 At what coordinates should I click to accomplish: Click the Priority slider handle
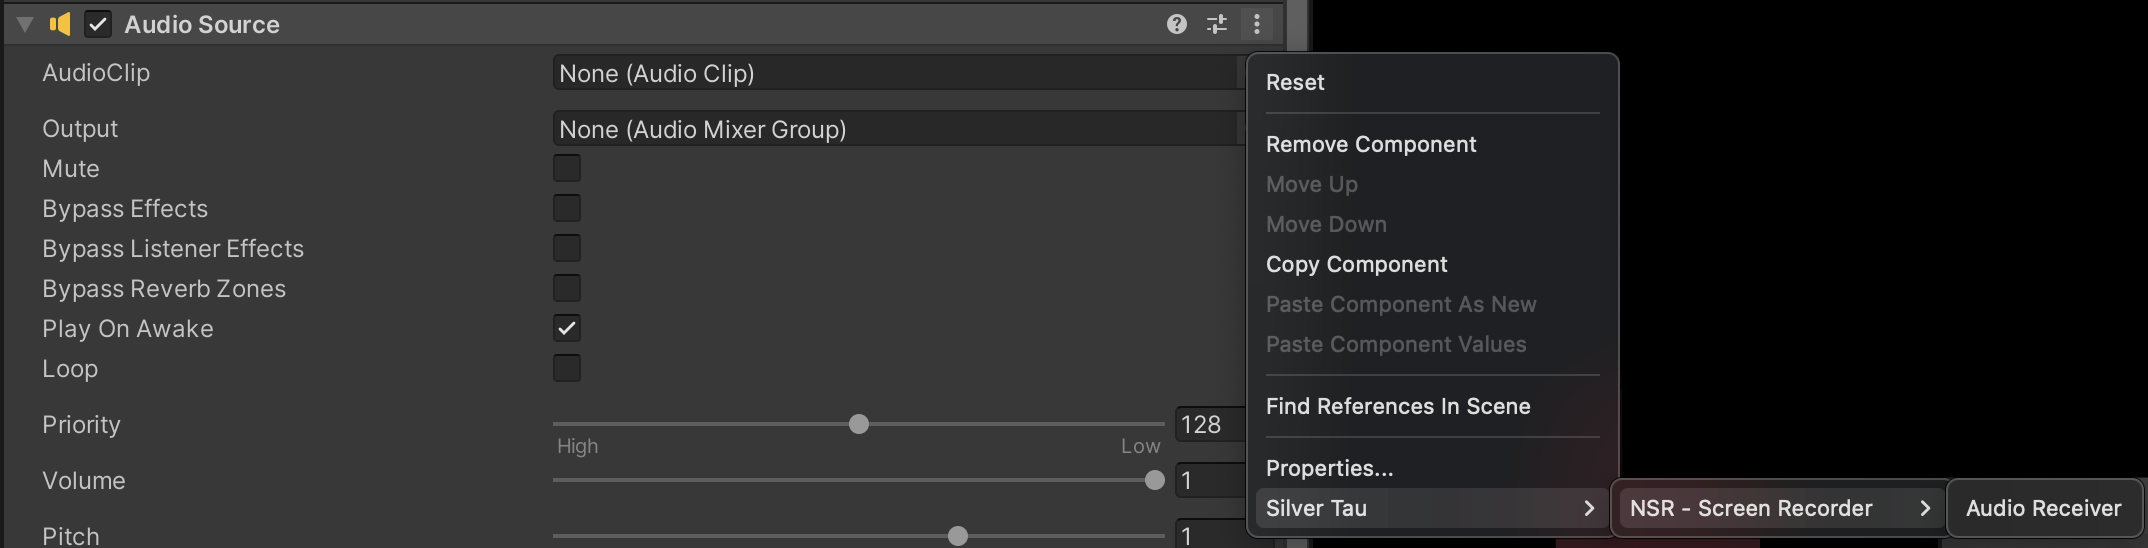[859, 424]
